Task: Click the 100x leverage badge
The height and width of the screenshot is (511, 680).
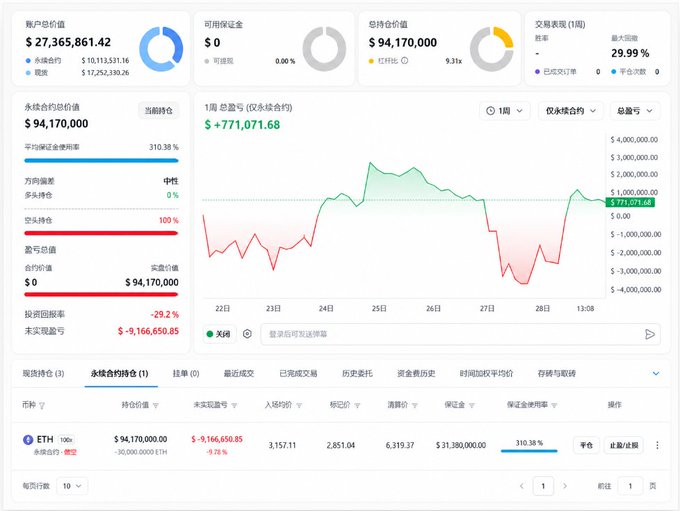Action: tap(66, 440)
